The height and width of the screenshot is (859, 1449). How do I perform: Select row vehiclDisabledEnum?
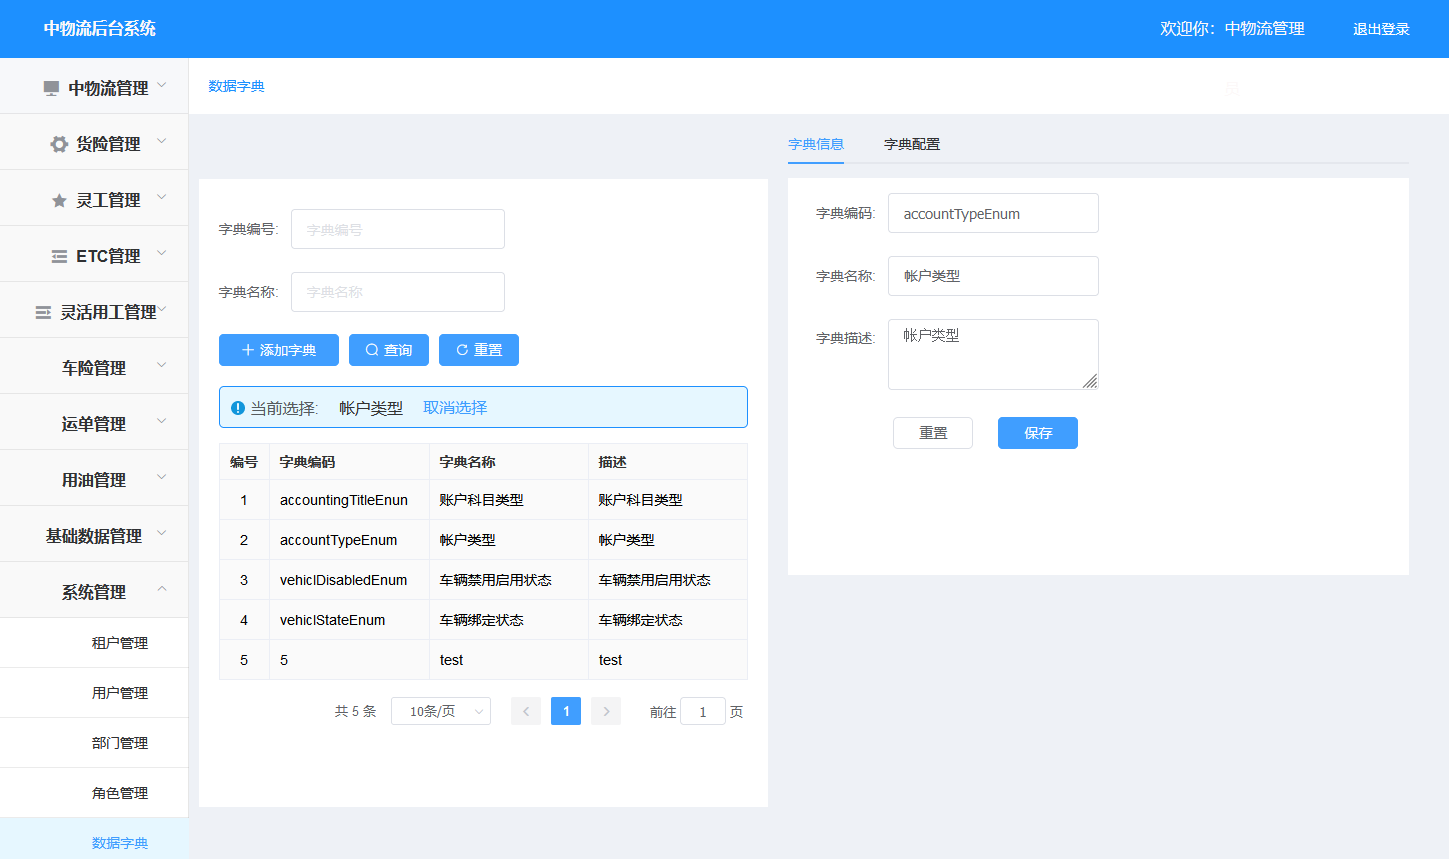483,580
